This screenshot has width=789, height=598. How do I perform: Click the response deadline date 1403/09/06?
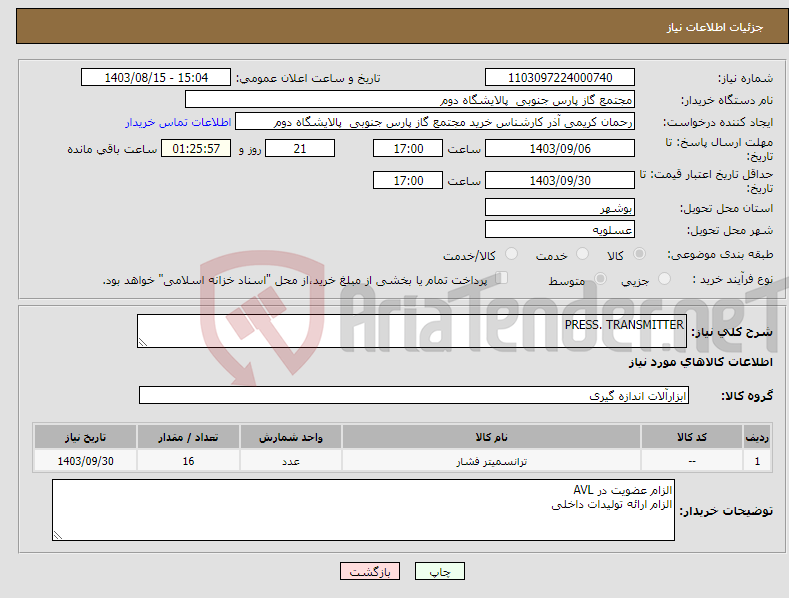[560, 148]
